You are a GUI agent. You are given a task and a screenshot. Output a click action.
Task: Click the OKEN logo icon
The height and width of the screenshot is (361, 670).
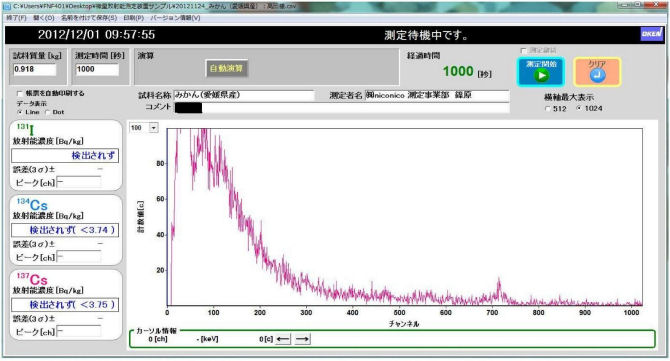[x=652, y=34]
